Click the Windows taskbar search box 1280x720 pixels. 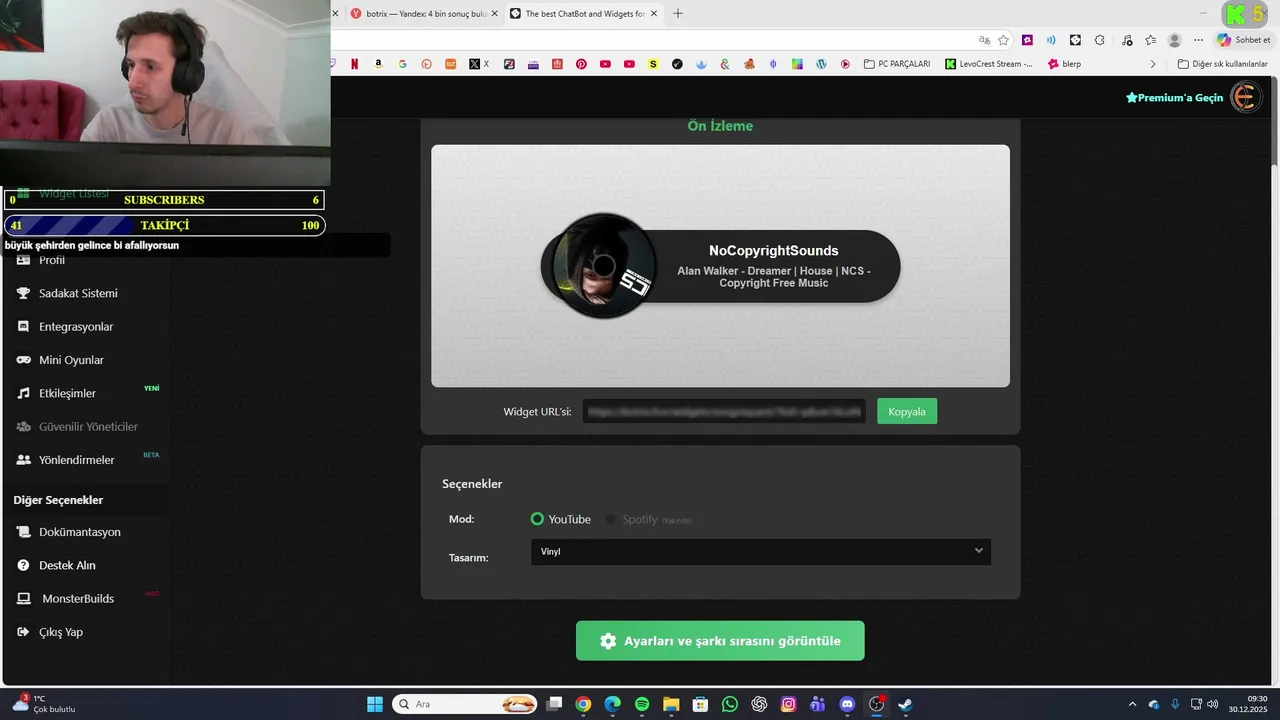pyautogui.click(x=464, y=704)
